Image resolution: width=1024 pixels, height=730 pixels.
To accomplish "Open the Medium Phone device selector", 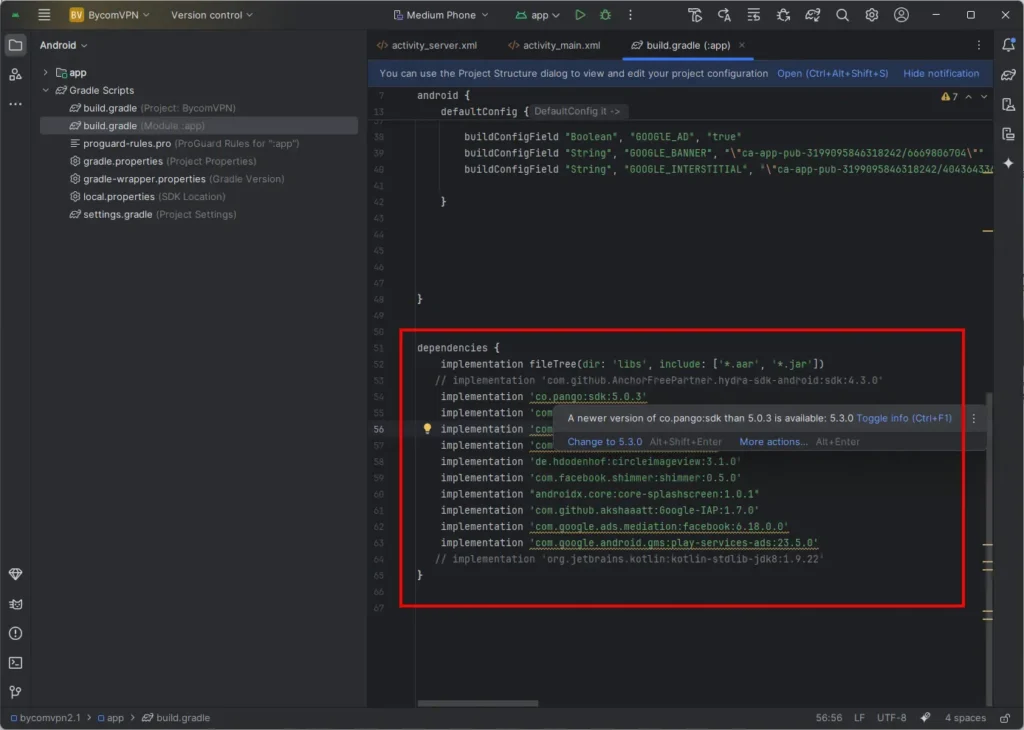I will point(441,14).
